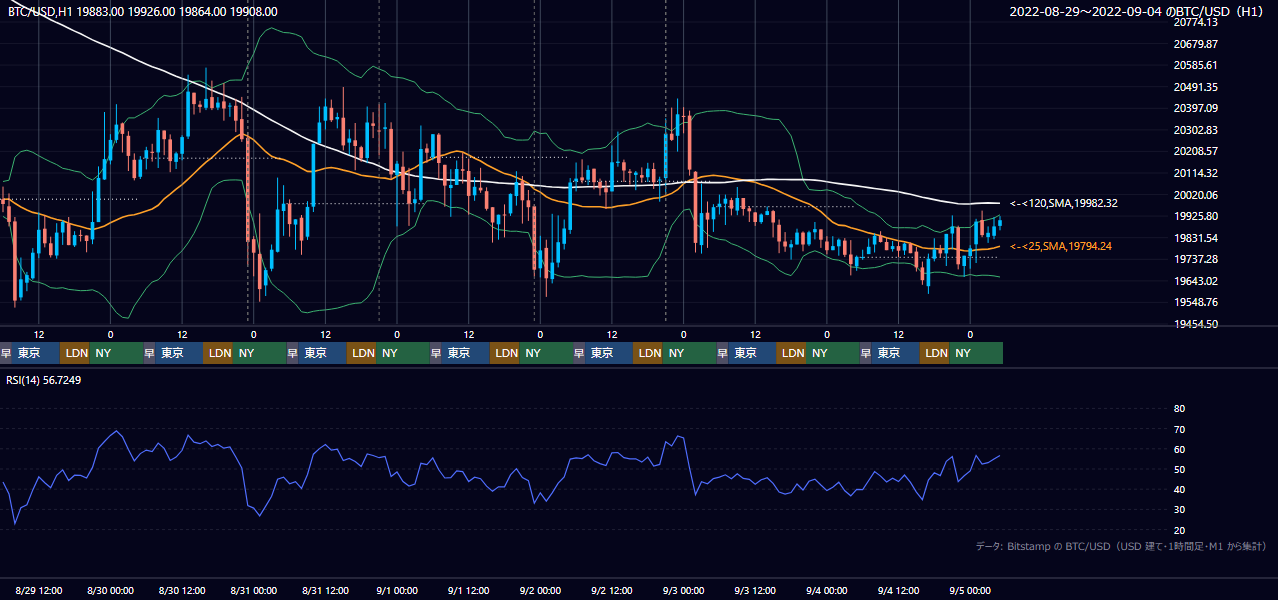Click the 9/4 00:00 date label
Screen dimensions: 1278x600
827,591
